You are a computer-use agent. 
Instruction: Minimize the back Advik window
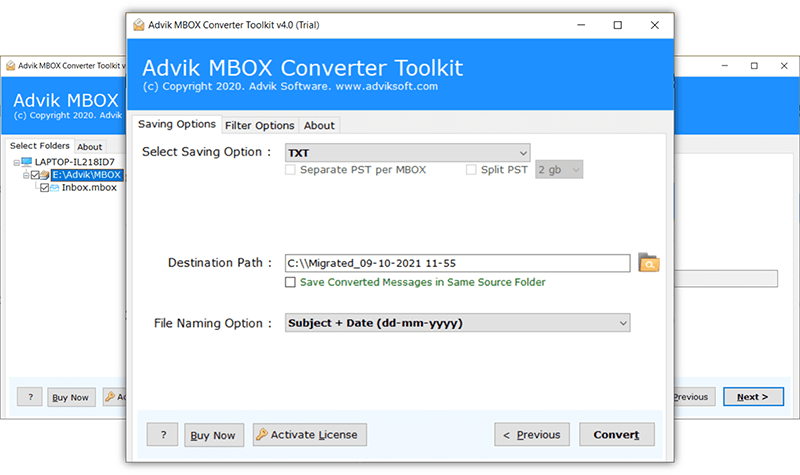tap(724, 66)
